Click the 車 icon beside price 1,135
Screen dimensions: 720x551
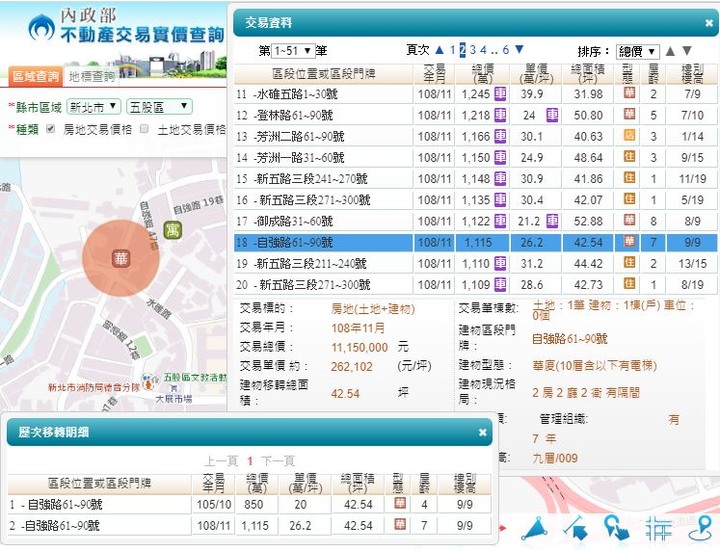500,200
